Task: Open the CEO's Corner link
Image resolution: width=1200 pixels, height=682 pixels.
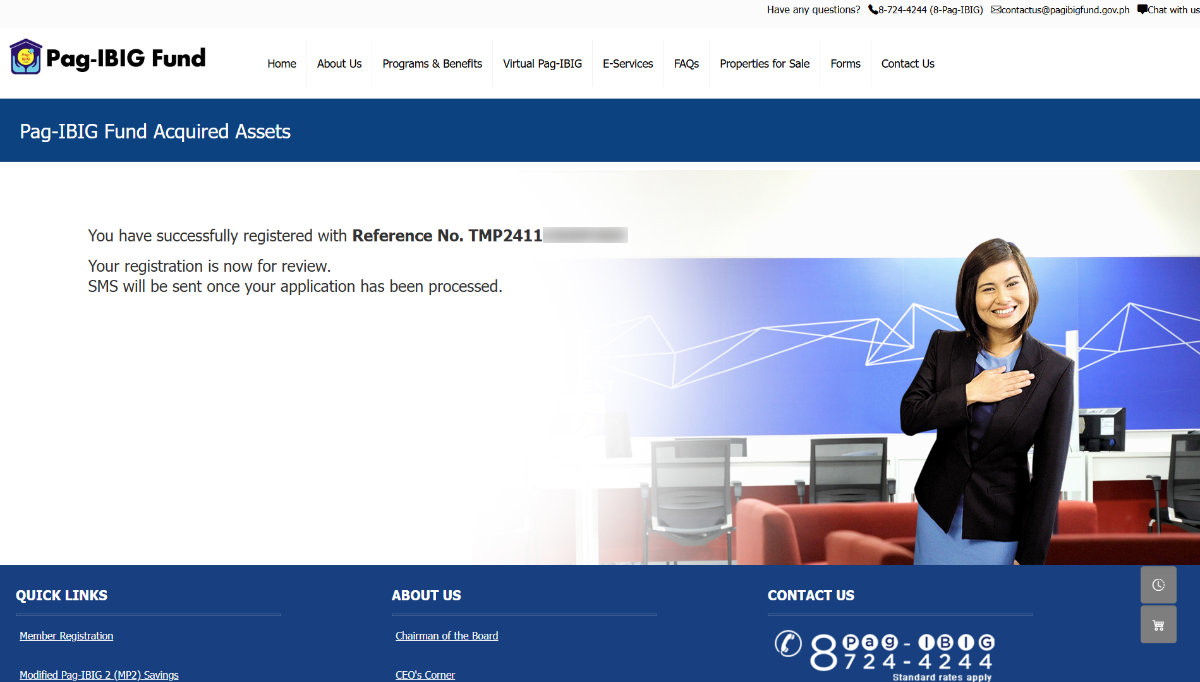Action: pos(425,675)
